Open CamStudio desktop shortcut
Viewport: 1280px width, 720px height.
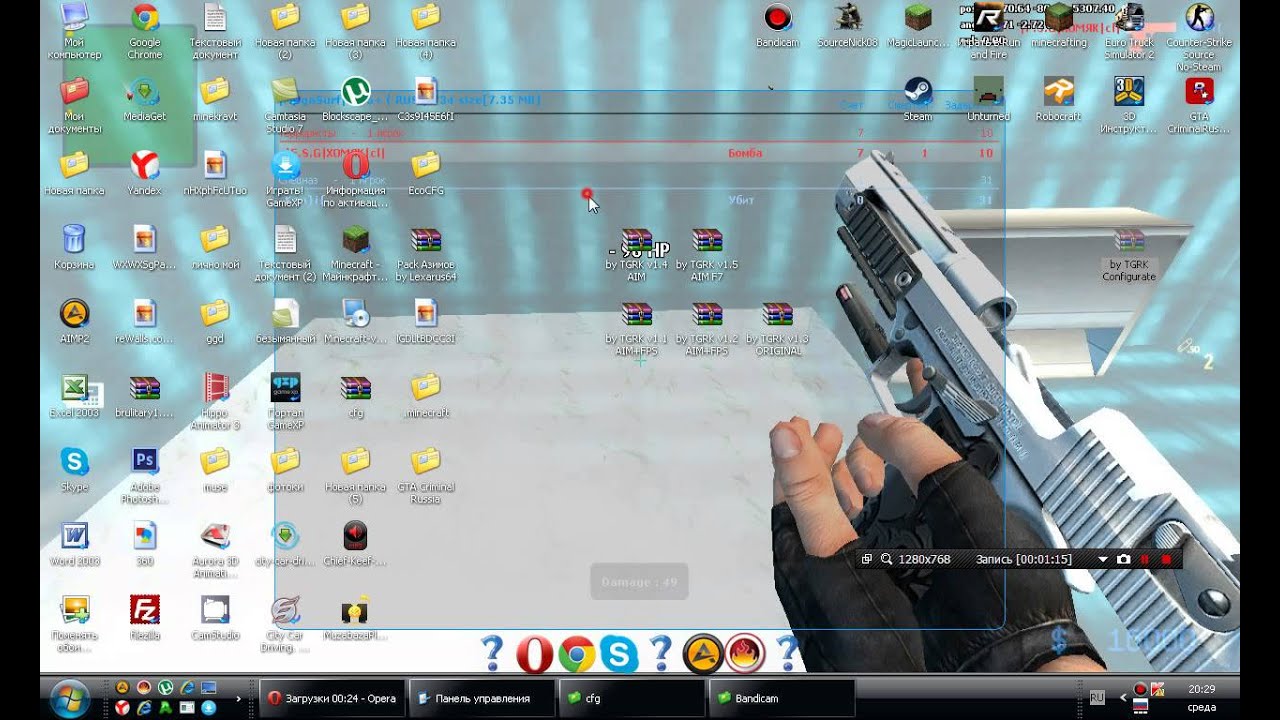click(215, 609)
